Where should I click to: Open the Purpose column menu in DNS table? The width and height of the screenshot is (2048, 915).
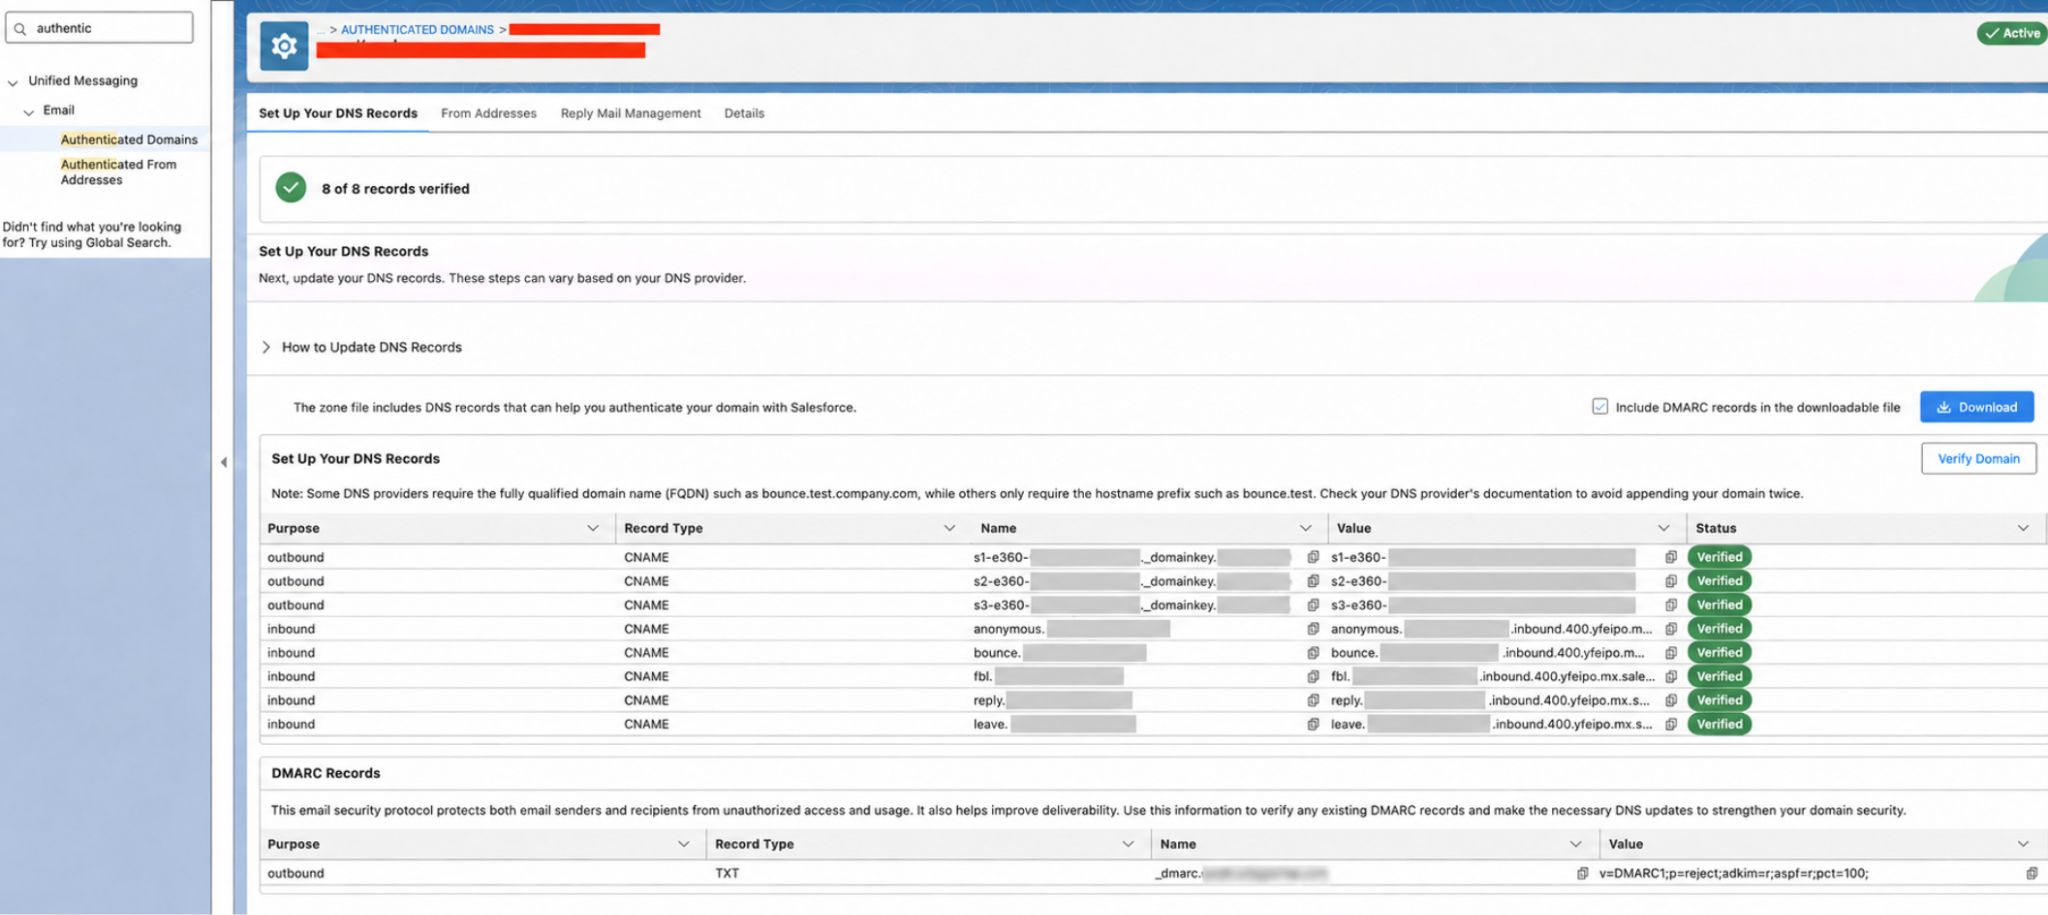pyautogui.click(x=593, y=528)
